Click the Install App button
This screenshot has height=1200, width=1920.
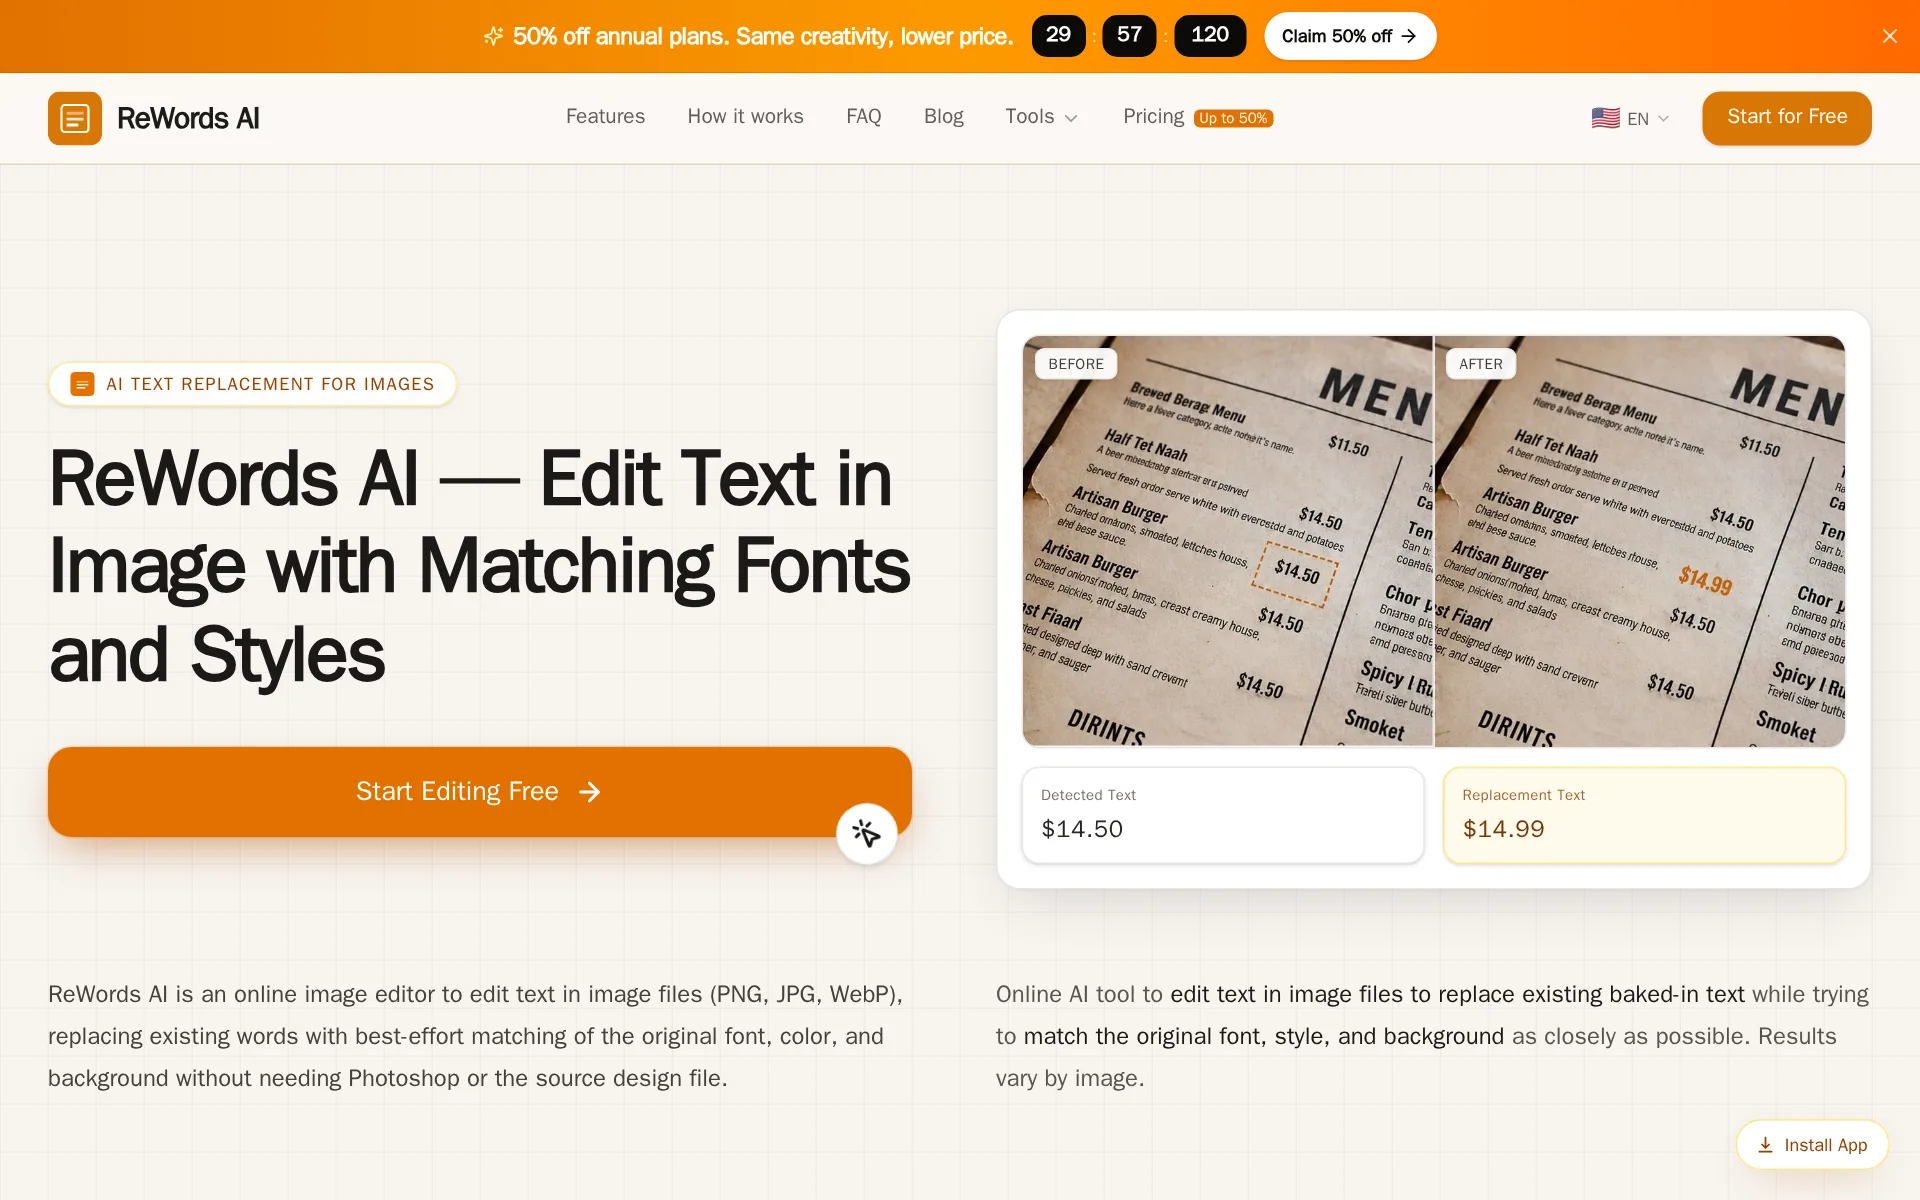click(1812, 1145)
